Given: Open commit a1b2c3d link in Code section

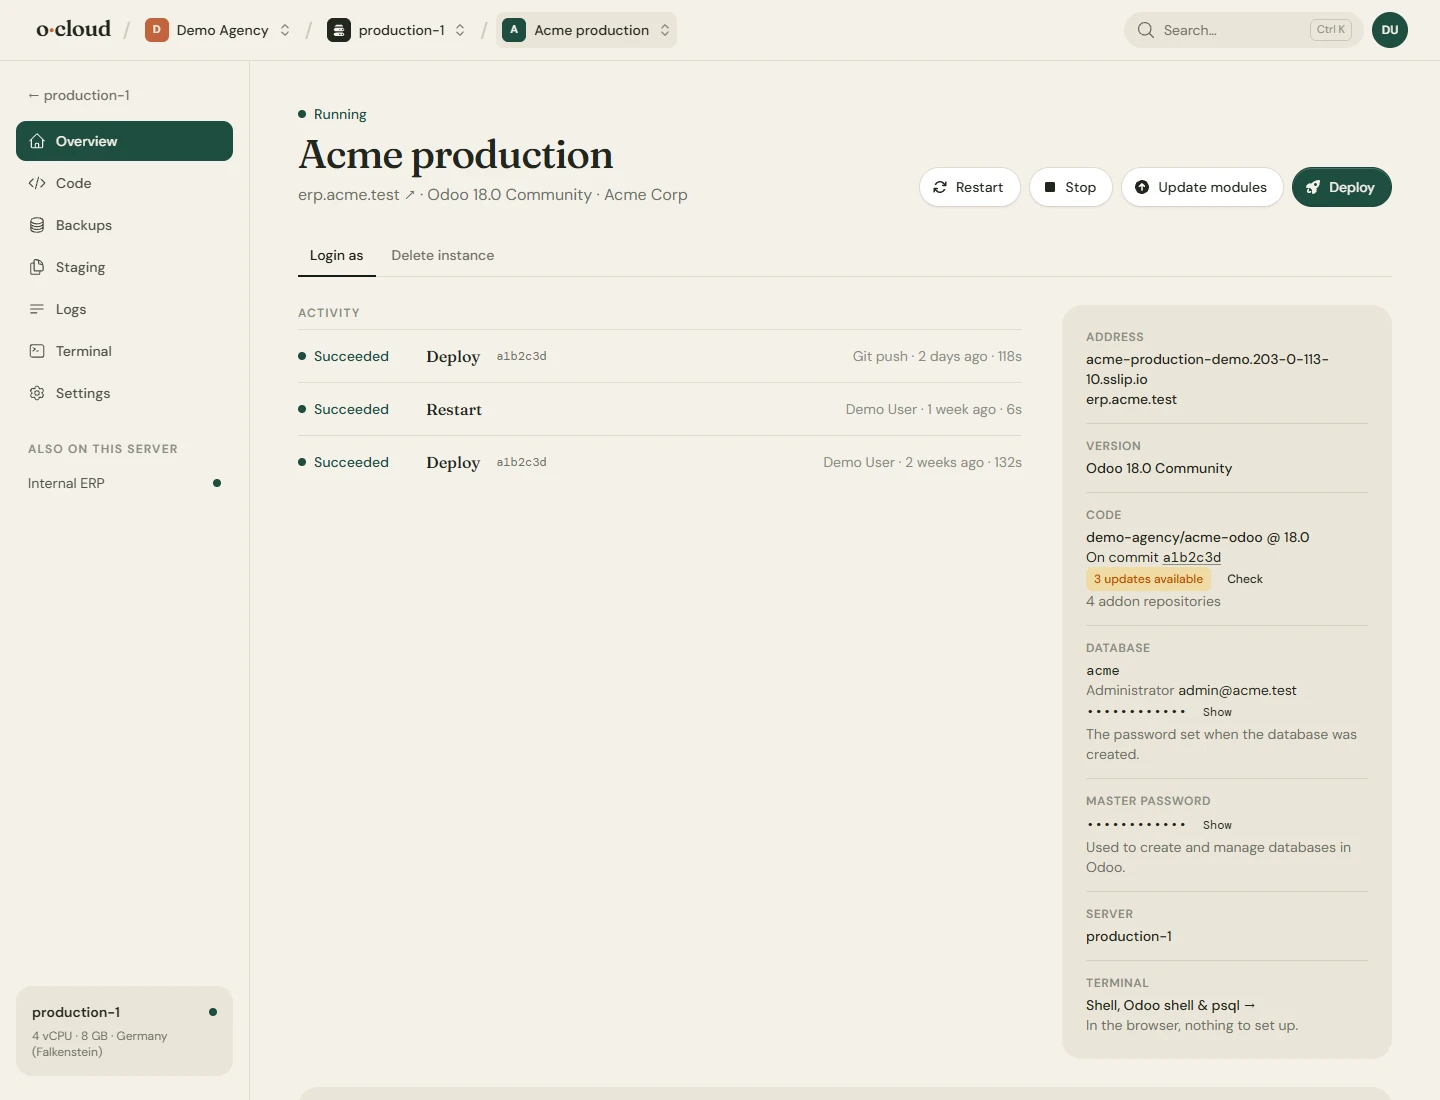Looking at the screenshot, I should (1192, 557).
